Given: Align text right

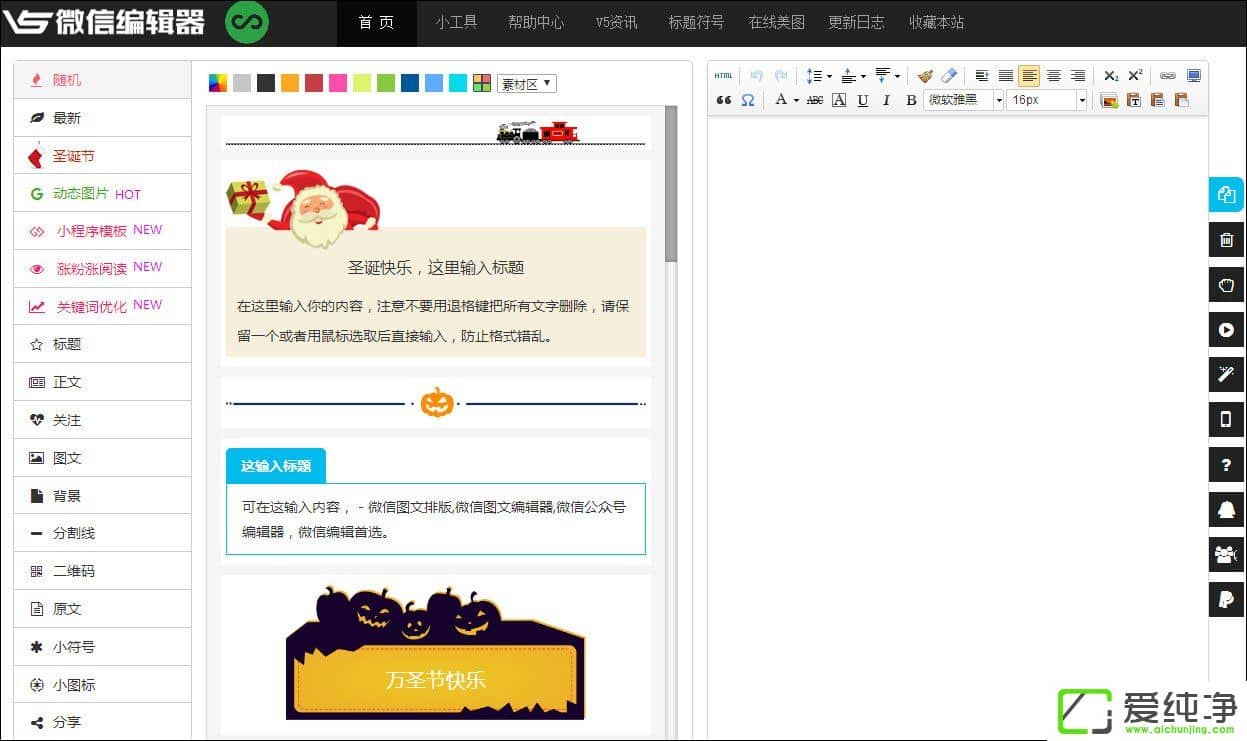Looking at the screenshot, I should 1078,76.
